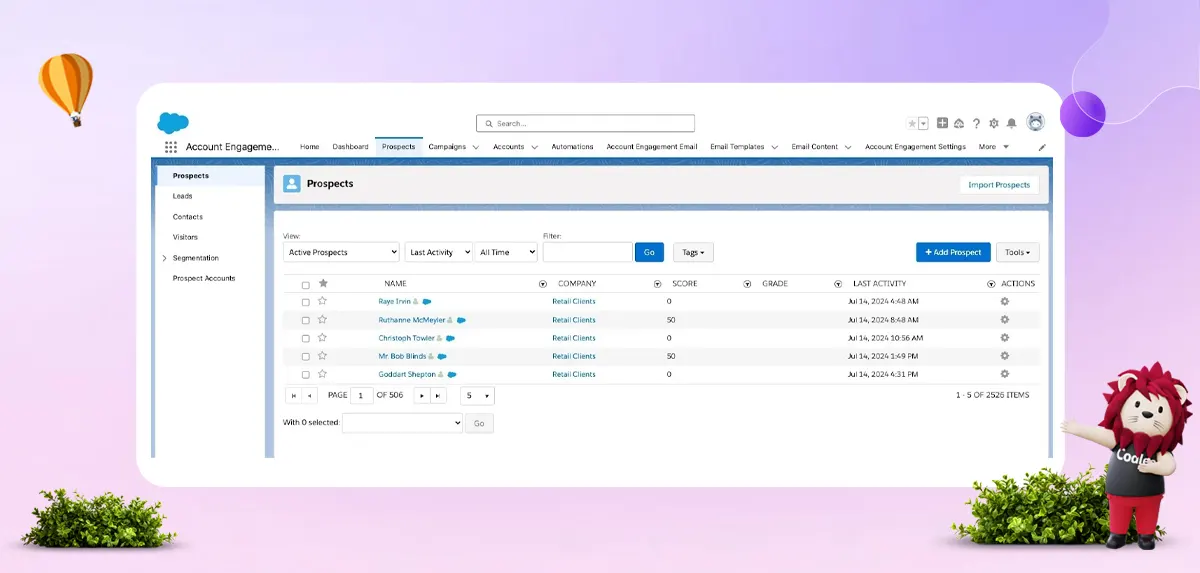Viewport: 1200px width, 573px height.
Task: Select Leads in the sidebar
Action: point(182,196)
